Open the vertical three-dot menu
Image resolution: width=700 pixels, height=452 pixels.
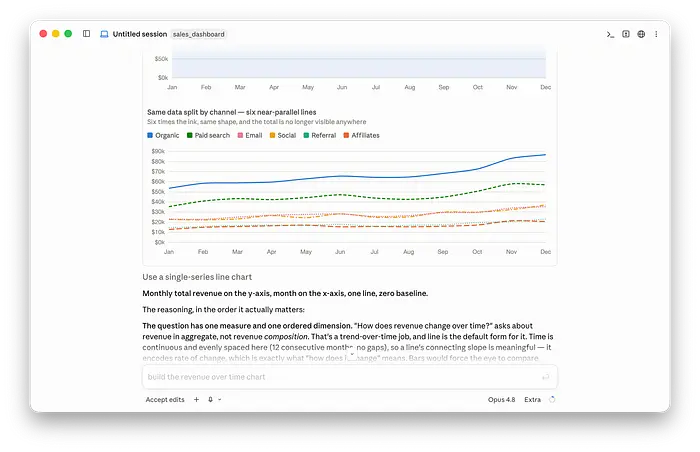656,34
